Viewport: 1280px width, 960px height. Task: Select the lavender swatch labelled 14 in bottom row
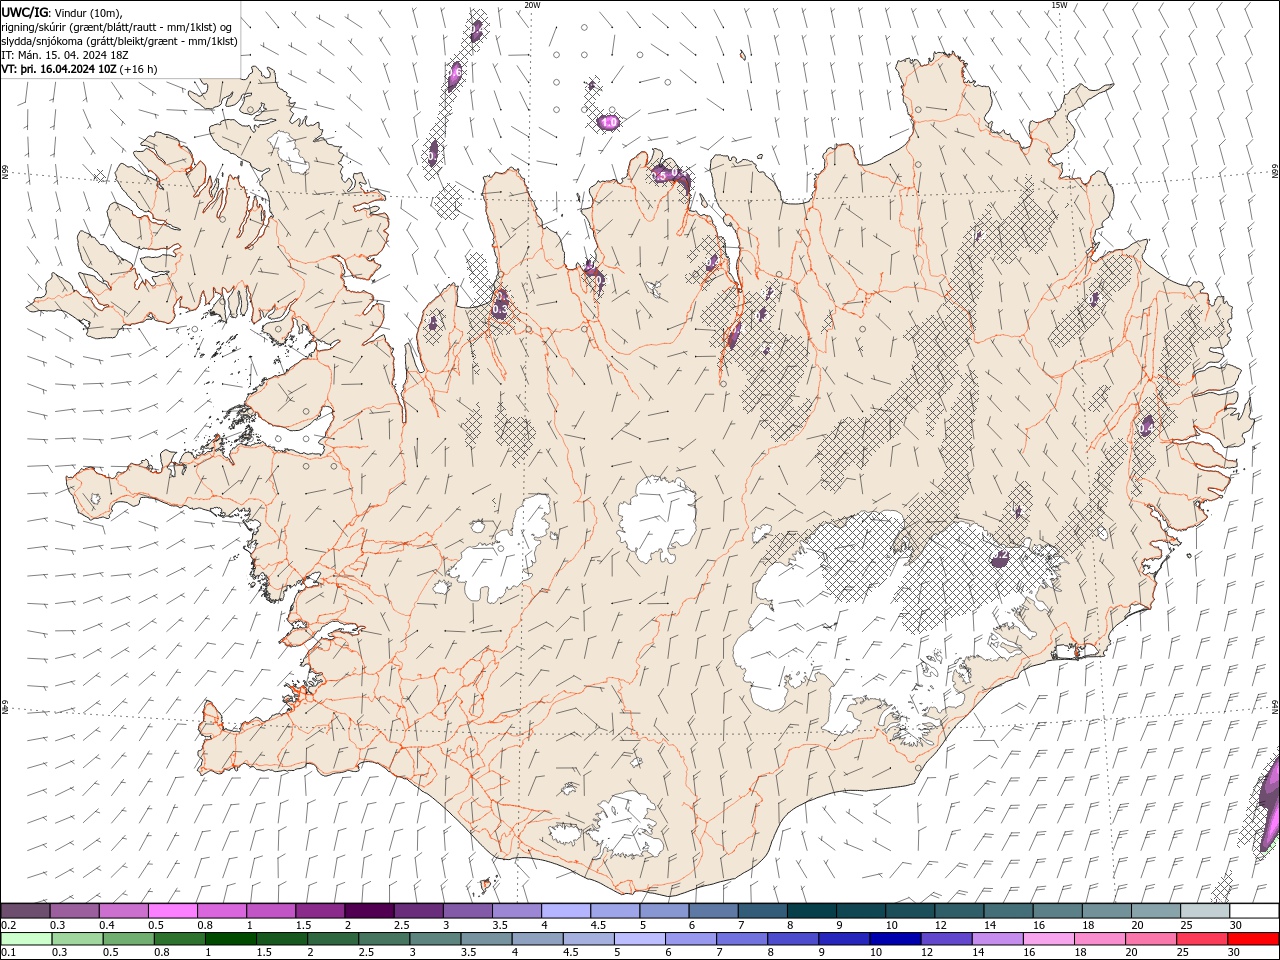[997, 939]
